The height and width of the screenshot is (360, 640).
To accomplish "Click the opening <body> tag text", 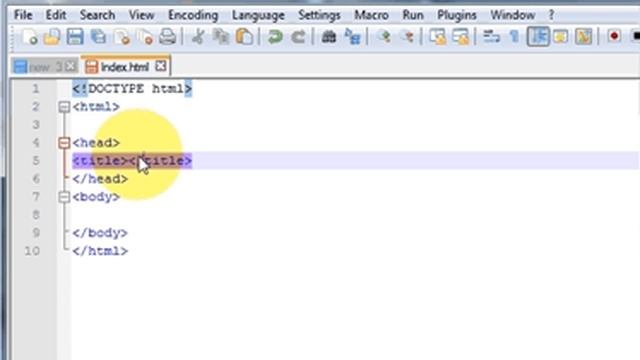I will coord(96,197).
